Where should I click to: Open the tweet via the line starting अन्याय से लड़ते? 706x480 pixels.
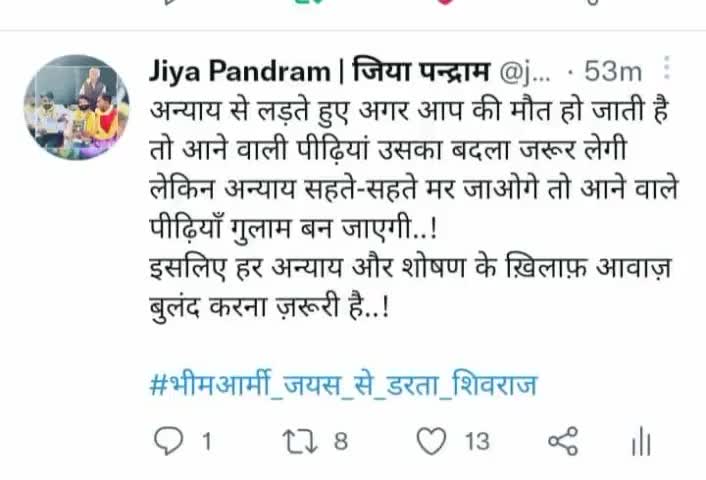(408, 111)
